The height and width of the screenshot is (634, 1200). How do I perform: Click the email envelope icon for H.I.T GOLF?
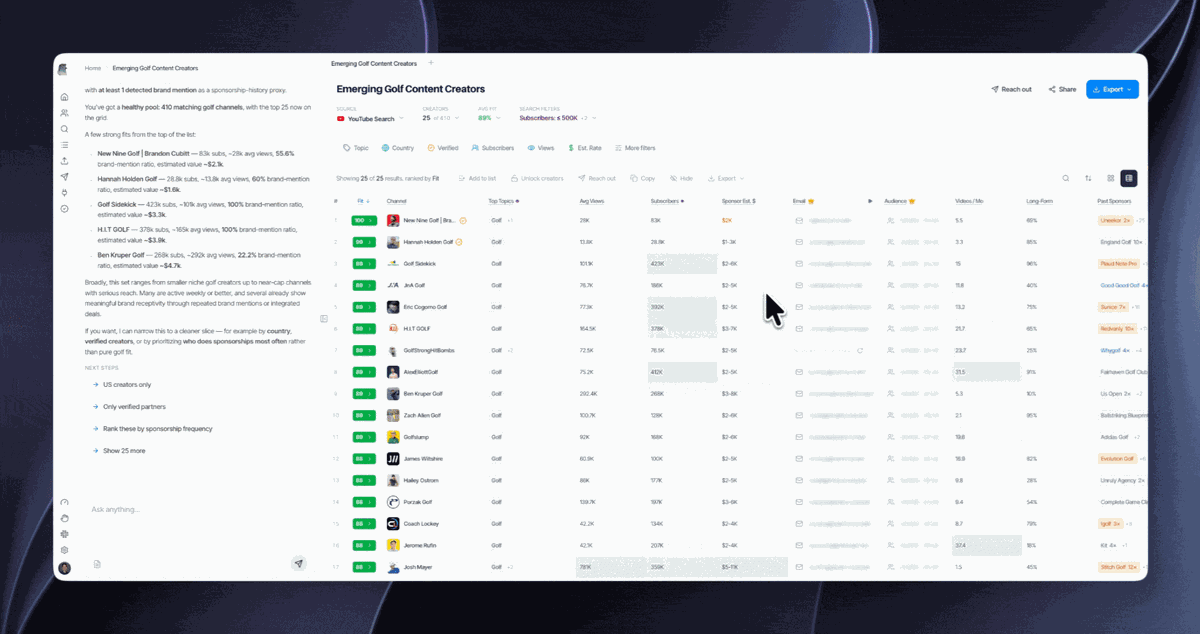(798, 328)
